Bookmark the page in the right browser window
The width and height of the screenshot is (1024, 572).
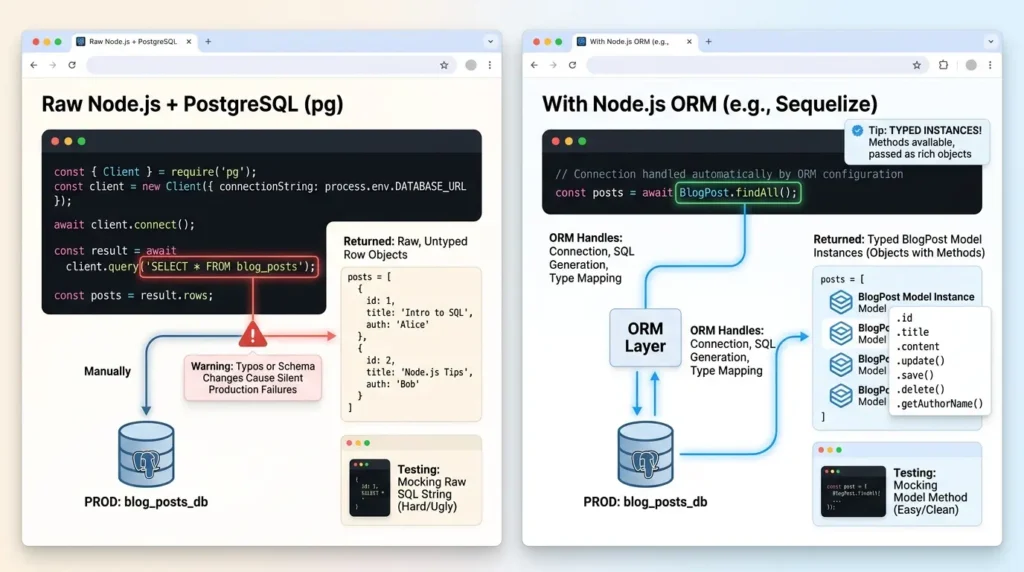click(917, 65)
